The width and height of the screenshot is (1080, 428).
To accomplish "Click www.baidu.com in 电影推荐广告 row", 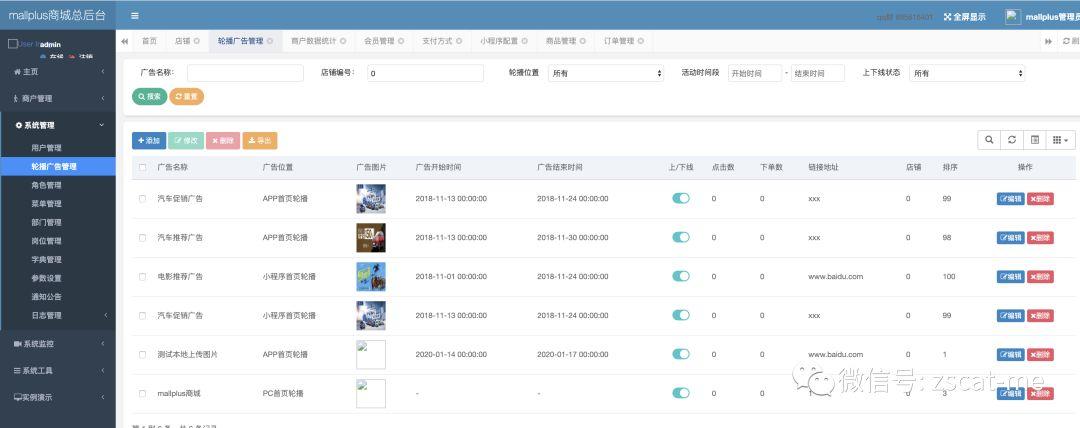I will click(835, 276).
